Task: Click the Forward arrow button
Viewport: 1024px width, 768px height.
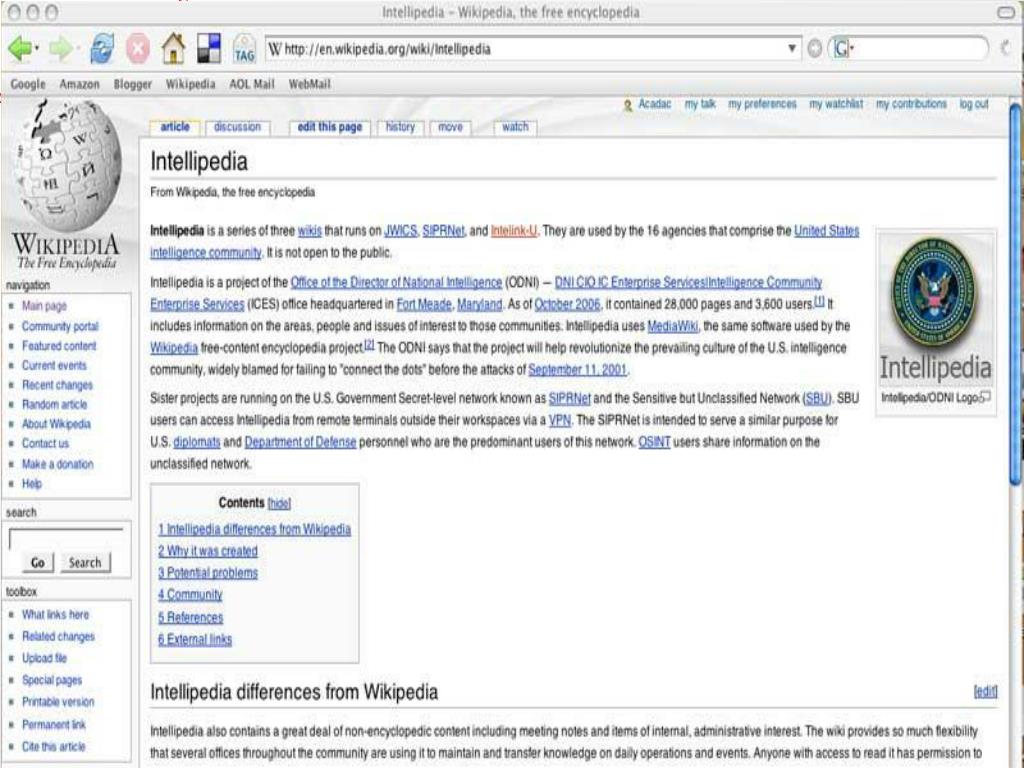Action: pos(61,48)
